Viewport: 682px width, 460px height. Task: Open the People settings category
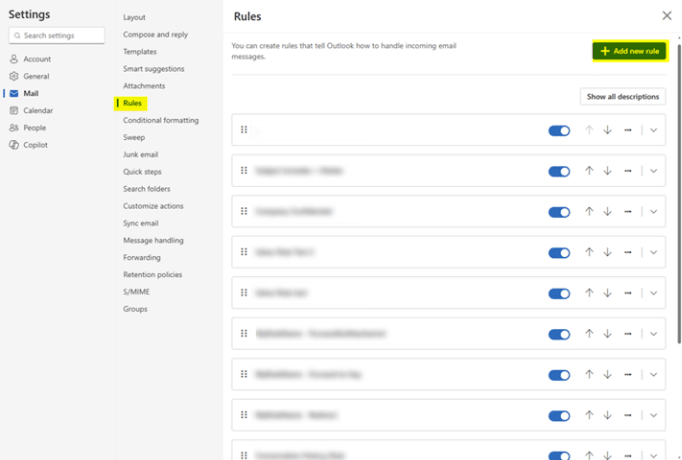[35, 127]
